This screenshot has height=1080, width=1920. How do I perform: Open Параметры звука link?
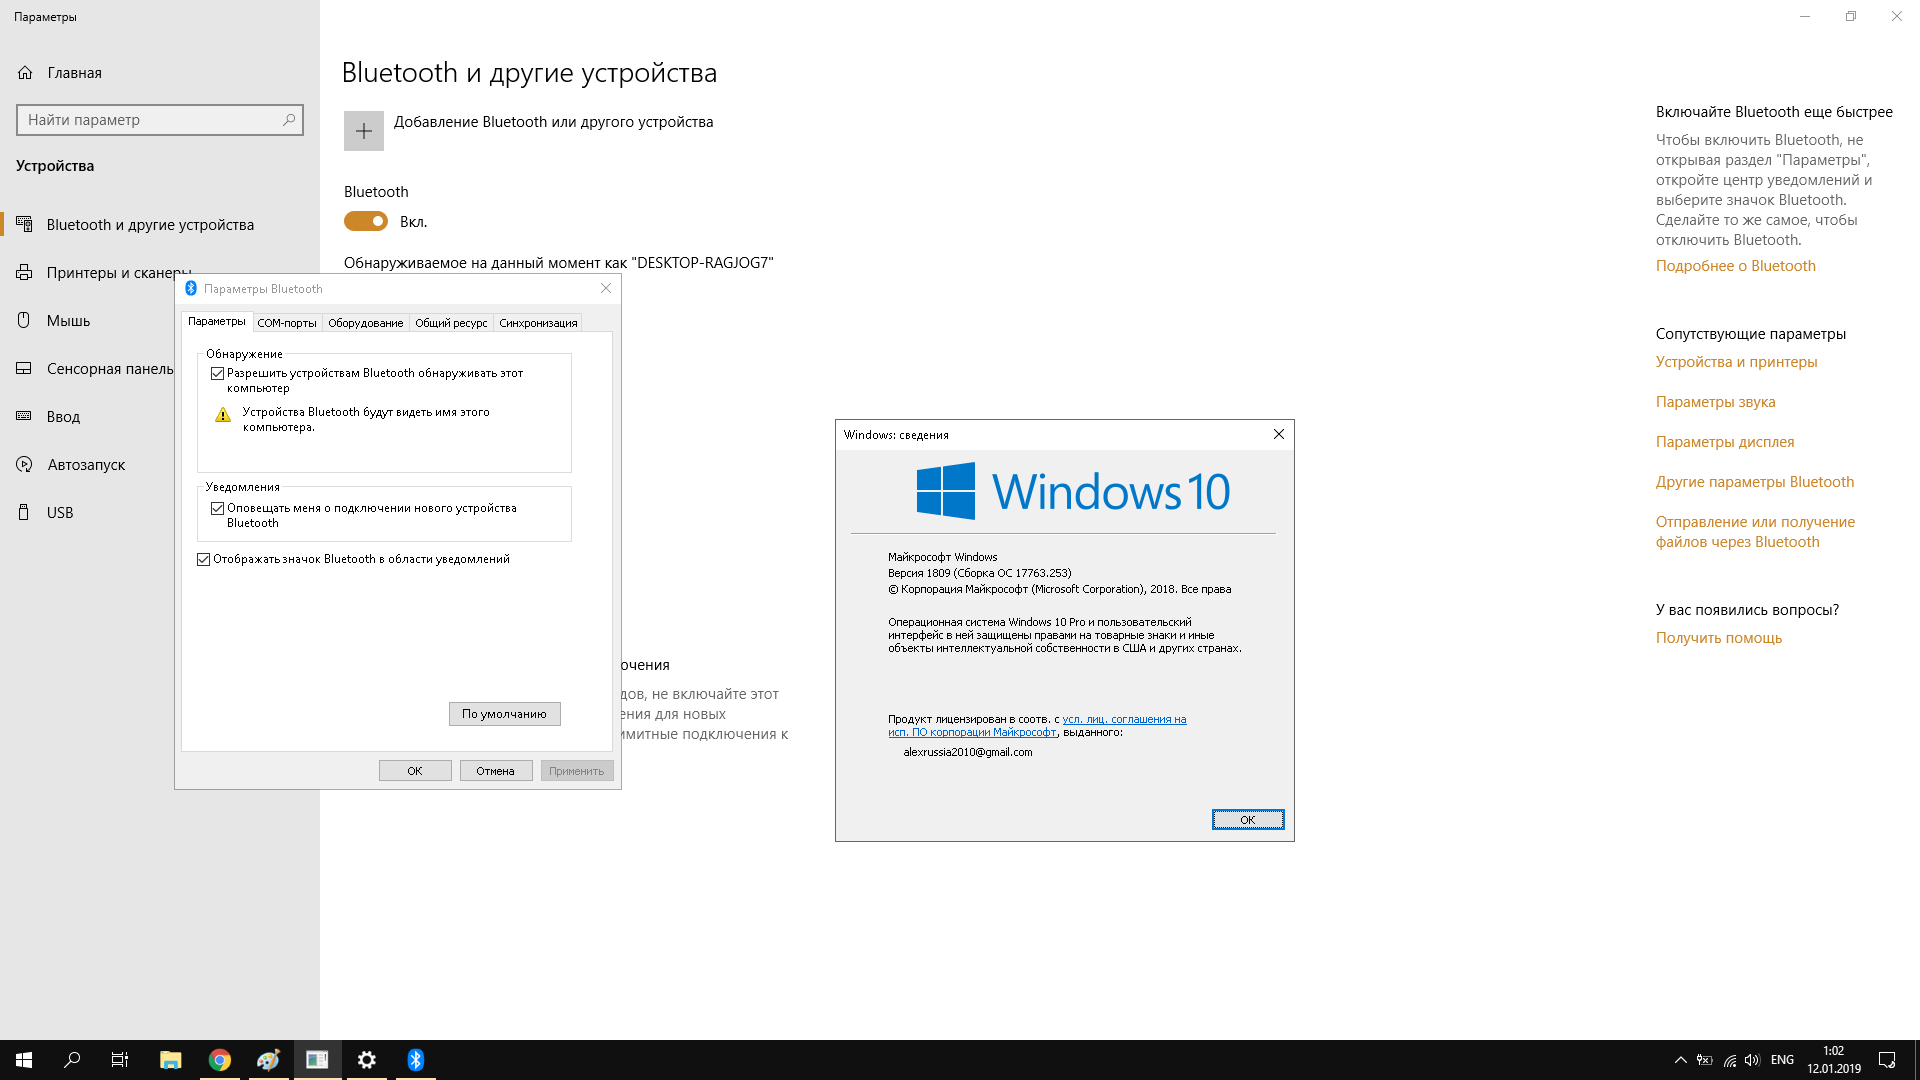tap(1715, 402)
